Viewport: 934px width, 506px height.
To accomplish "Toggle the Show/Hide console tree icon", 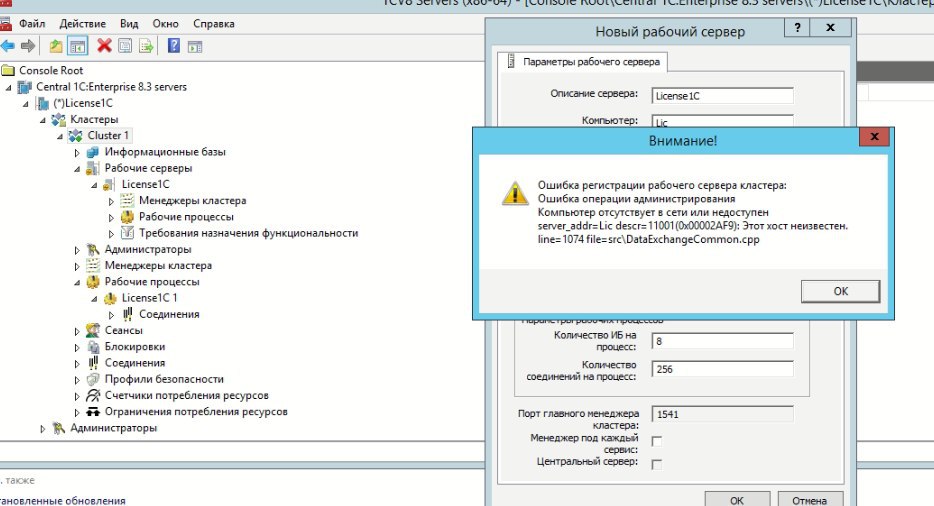I will coord(77,46).
